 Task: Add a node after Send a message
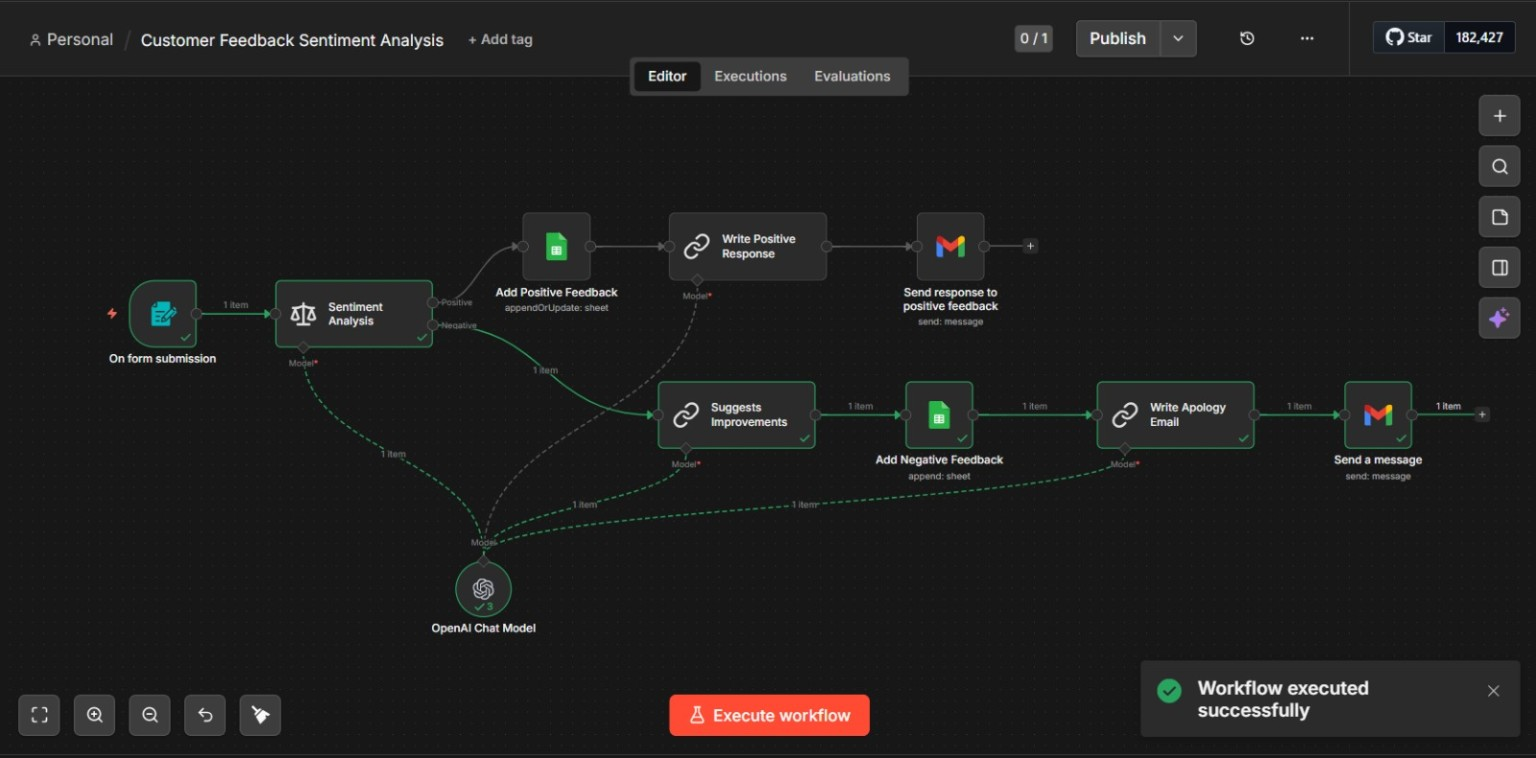tap(1482, 415)
